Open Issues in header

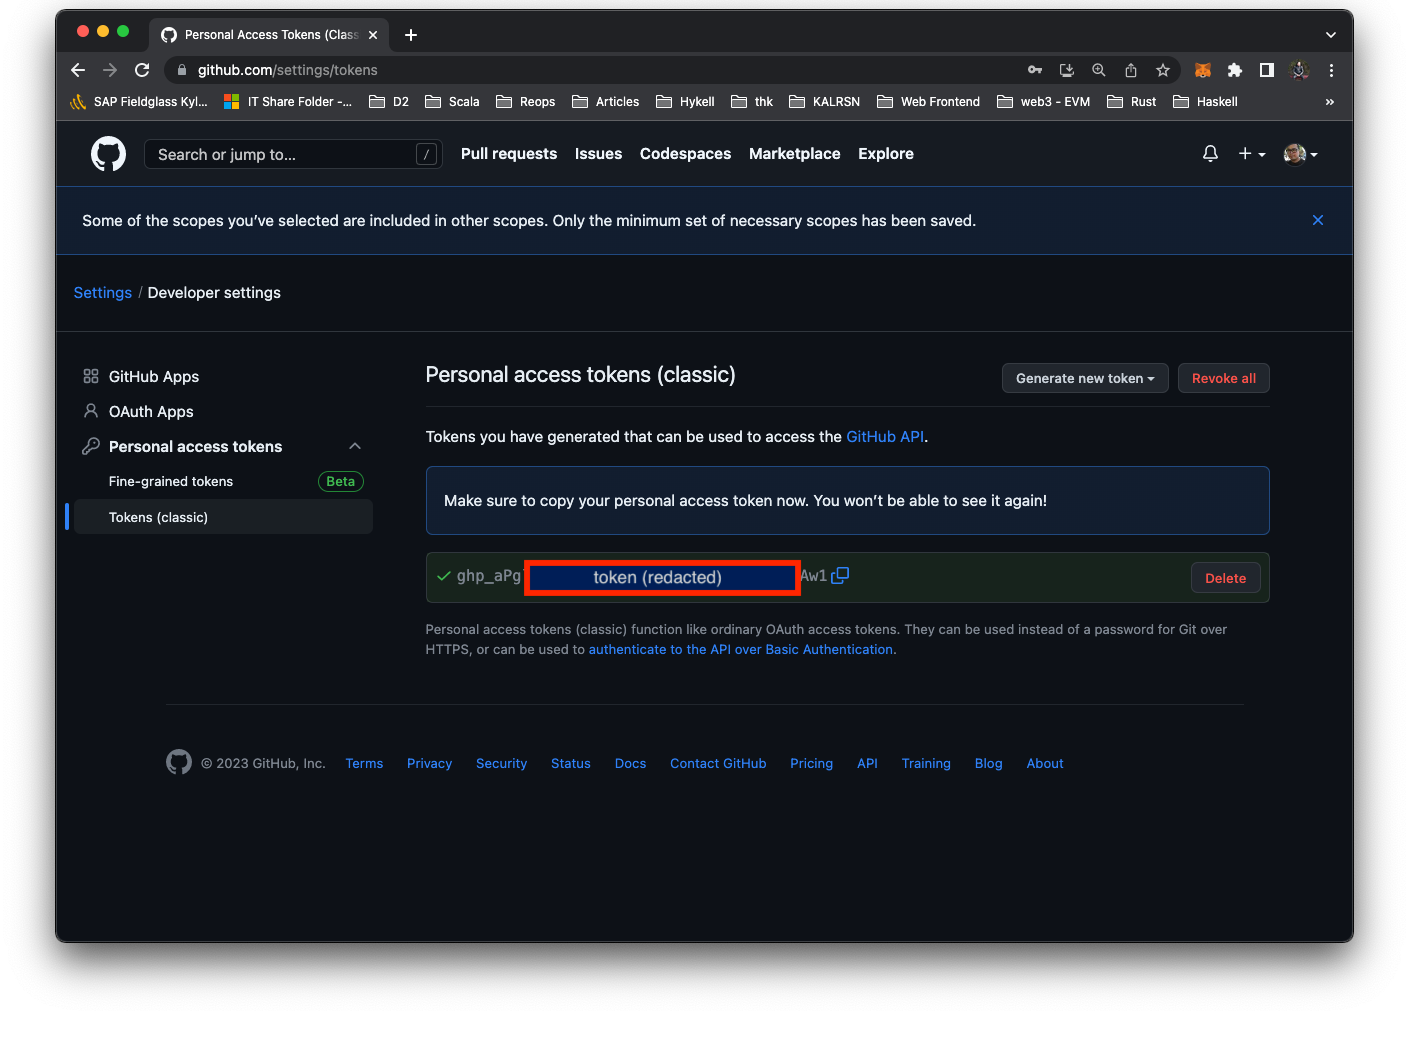[x=598, y=154]
